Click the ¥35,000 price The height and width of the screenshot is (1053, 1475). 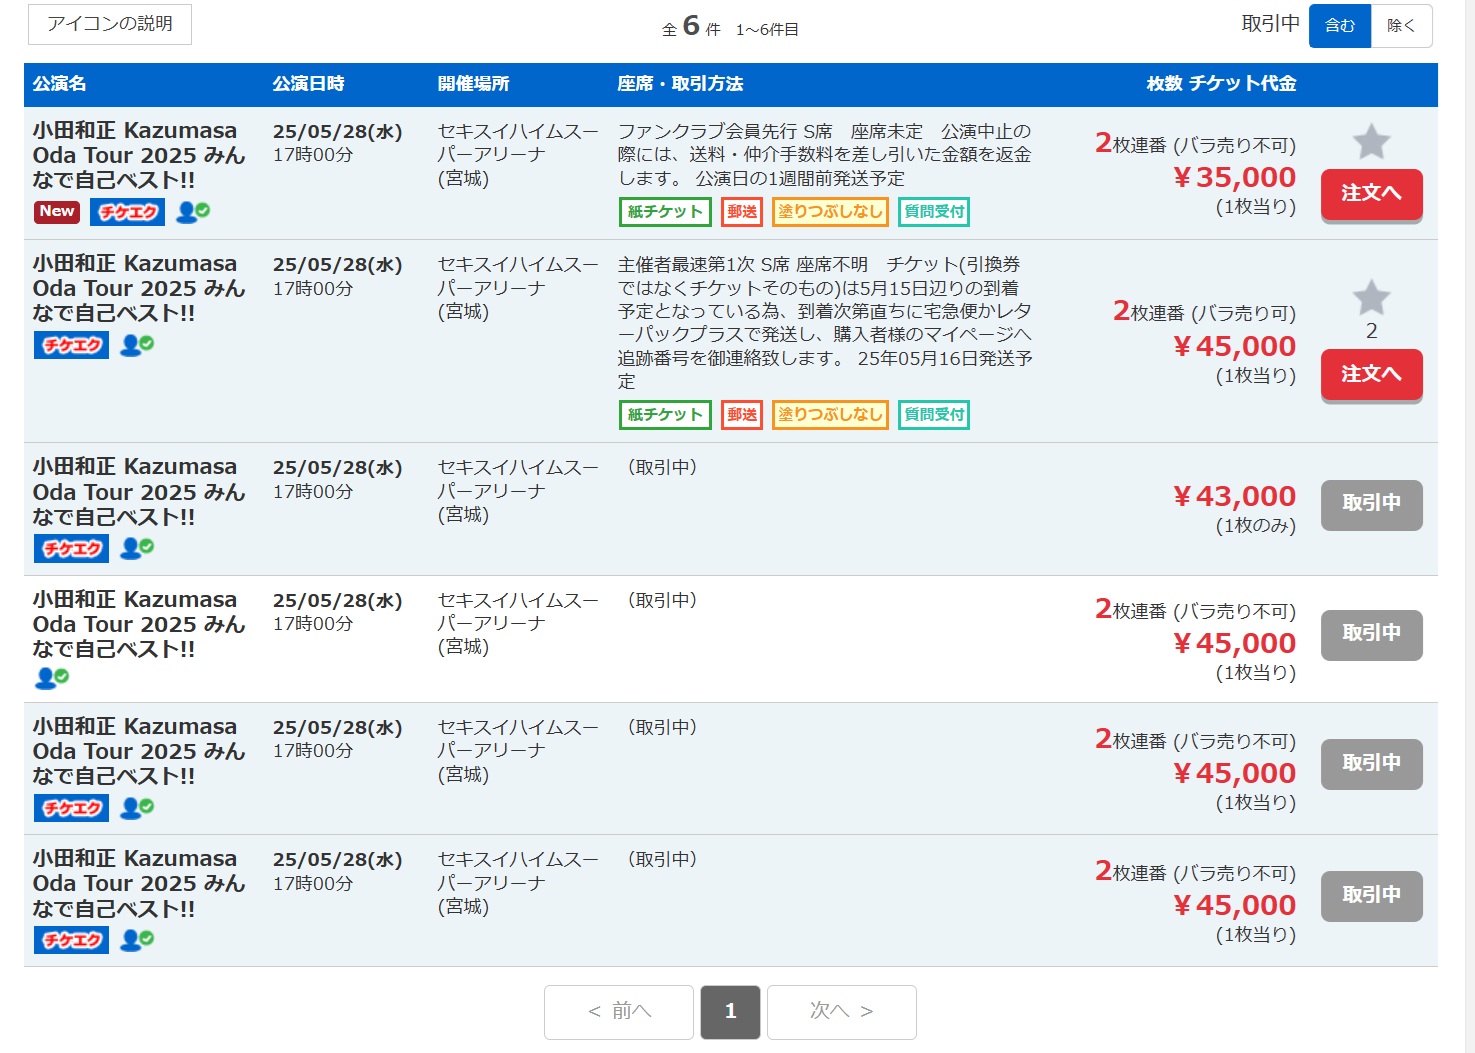coord(1234,177)
